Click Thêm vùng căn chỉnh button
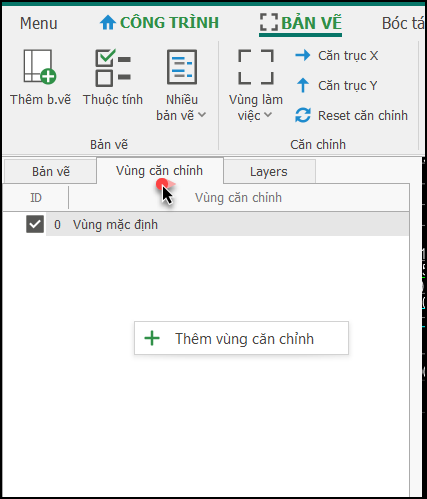Image resolution: width=427 pixels, height=499 pixels. click(241, 338)
